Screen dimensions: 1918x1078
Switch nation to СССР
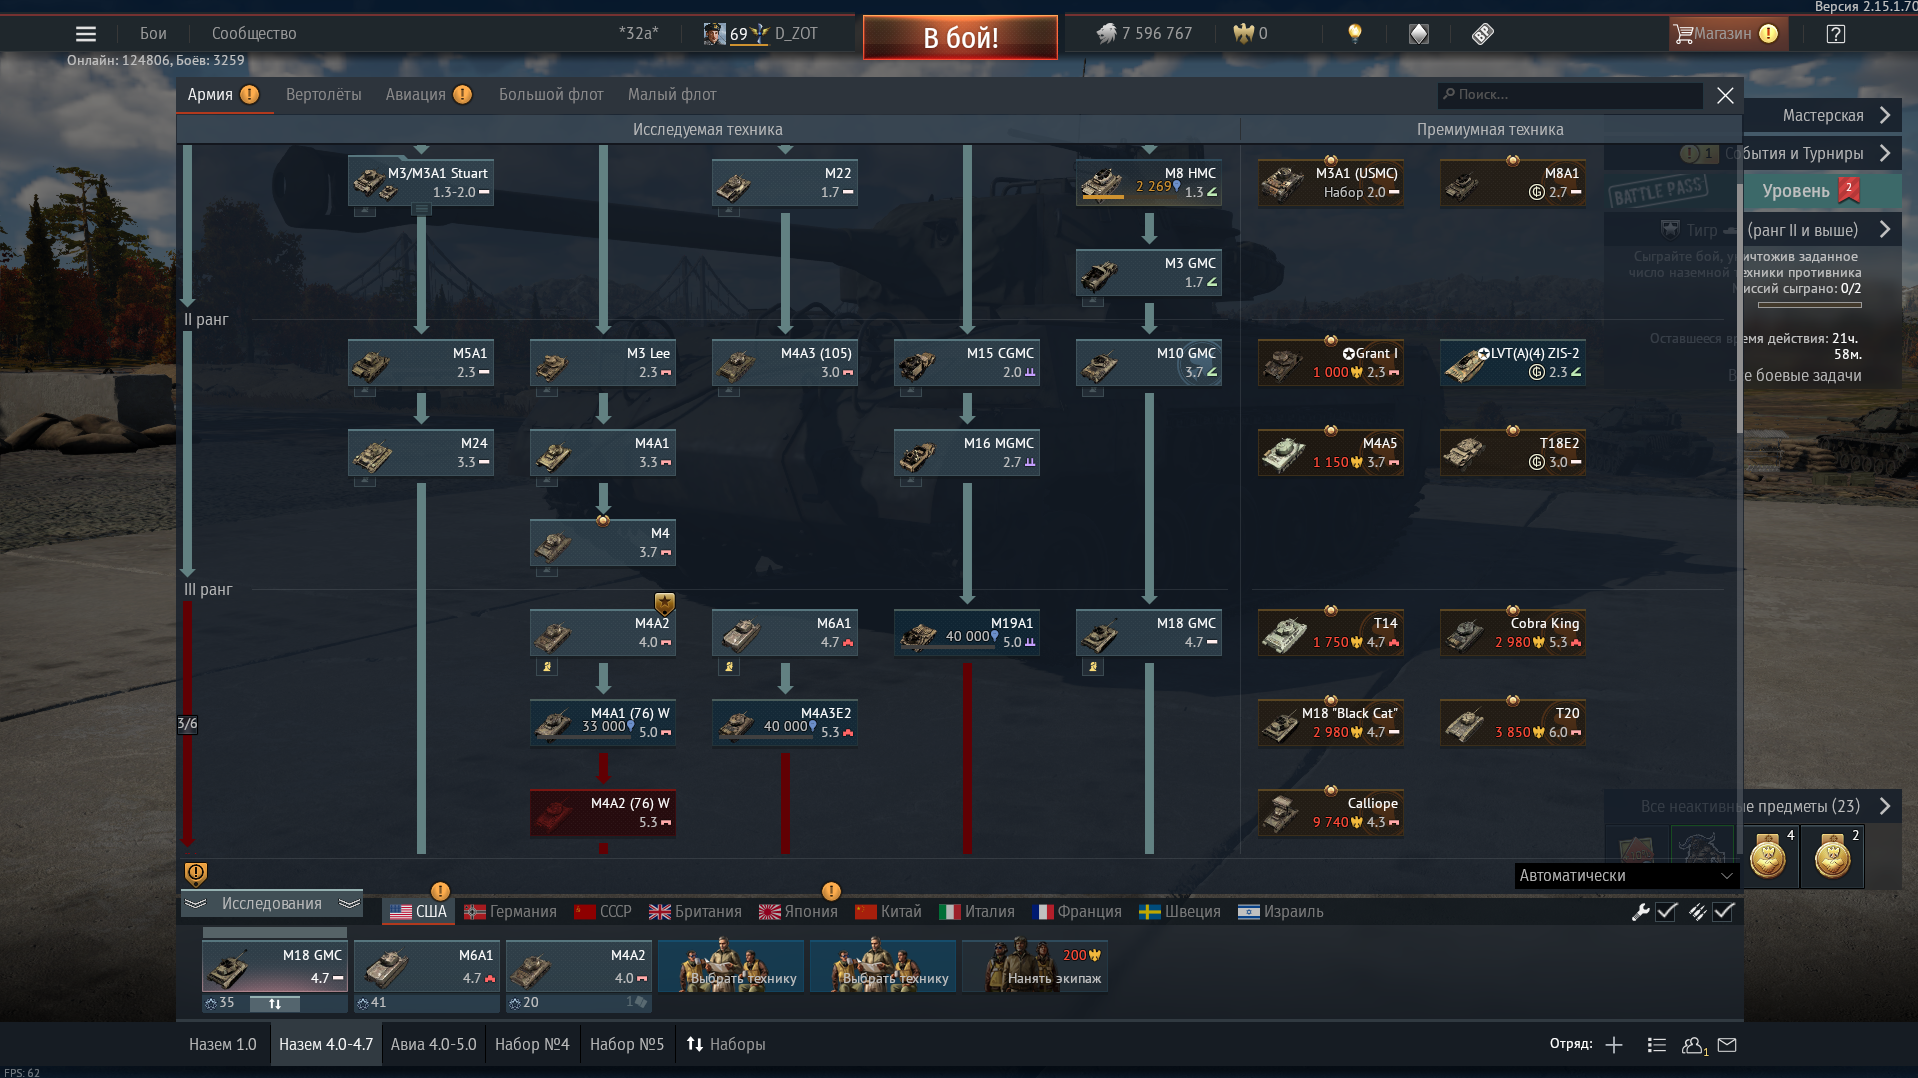(603, 912)
